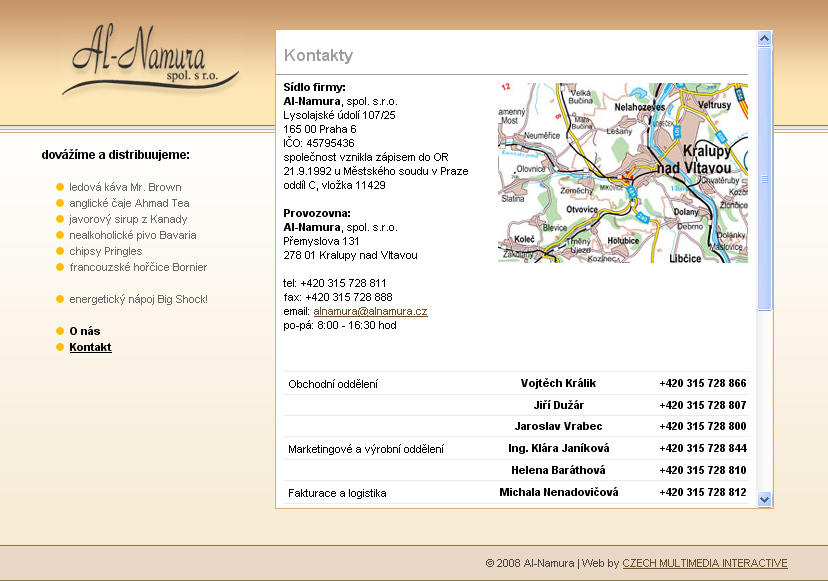Click phone number +420 315 728 800

[x=702, y=426]
